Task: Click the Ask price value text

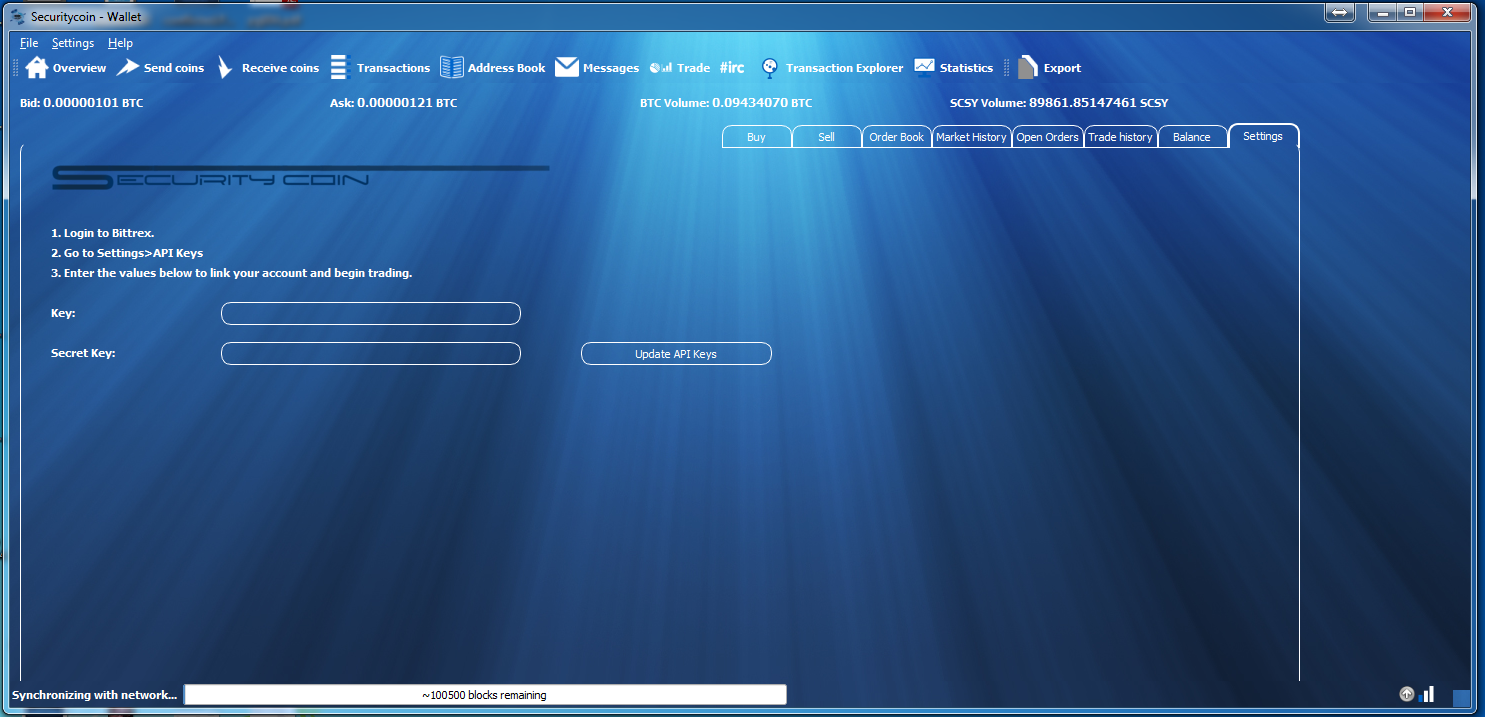Action: [407, 102]
